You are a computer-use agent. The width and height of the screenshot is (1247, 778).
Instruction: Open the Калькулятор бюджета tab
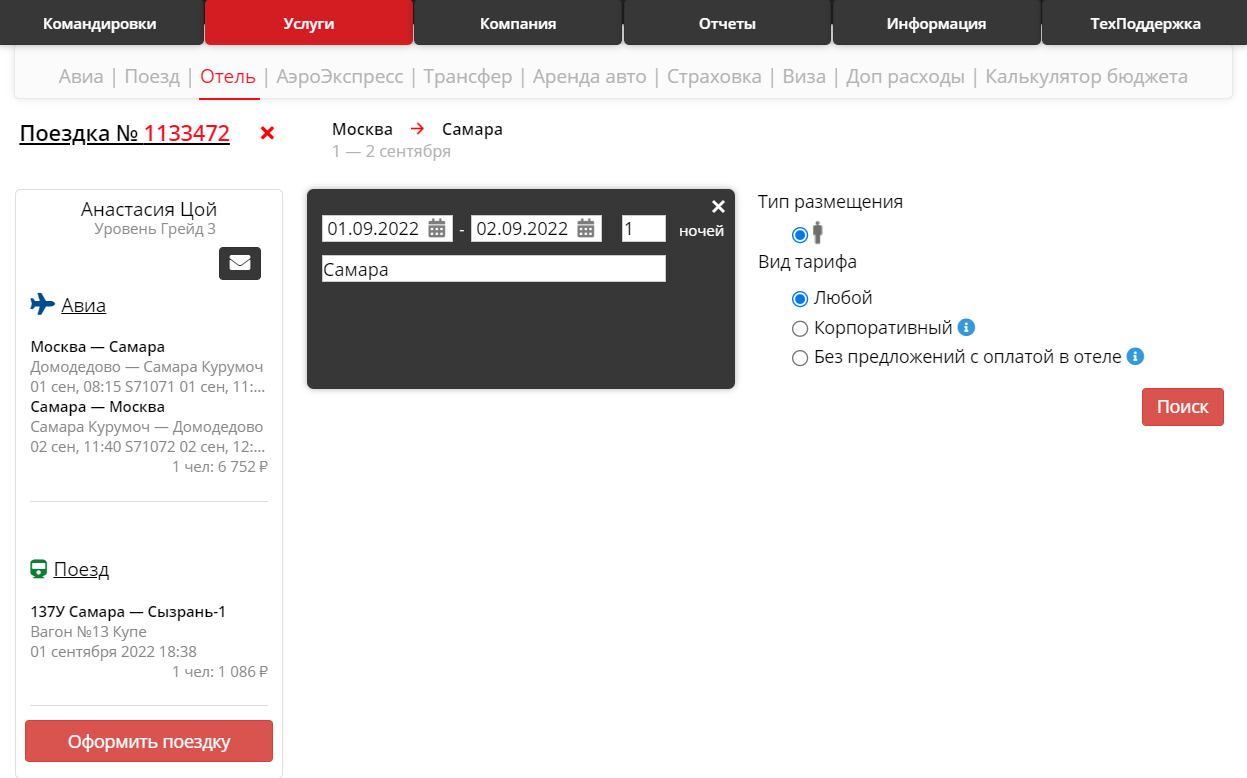[x=1086, y=76]
